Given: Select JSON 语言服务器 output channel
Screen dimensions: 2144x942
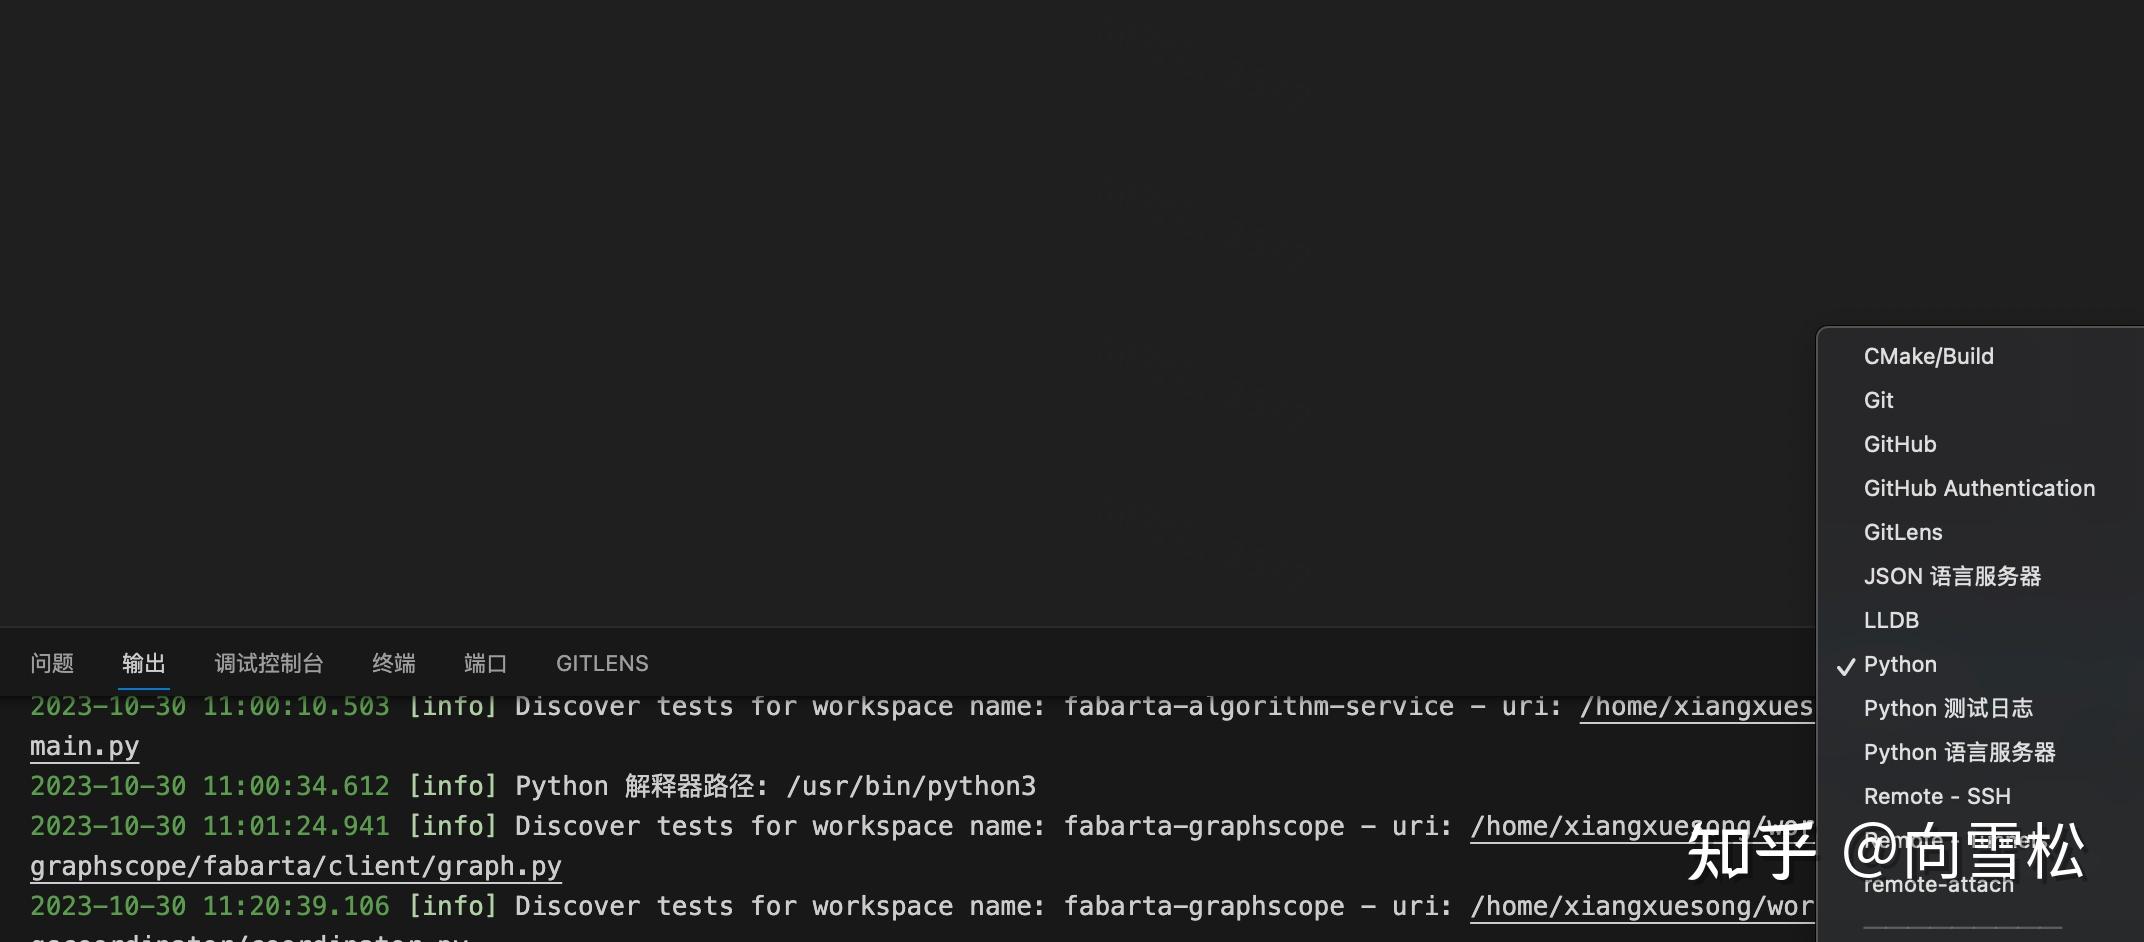Looking at the screenshot, I should pos(1952,576).
